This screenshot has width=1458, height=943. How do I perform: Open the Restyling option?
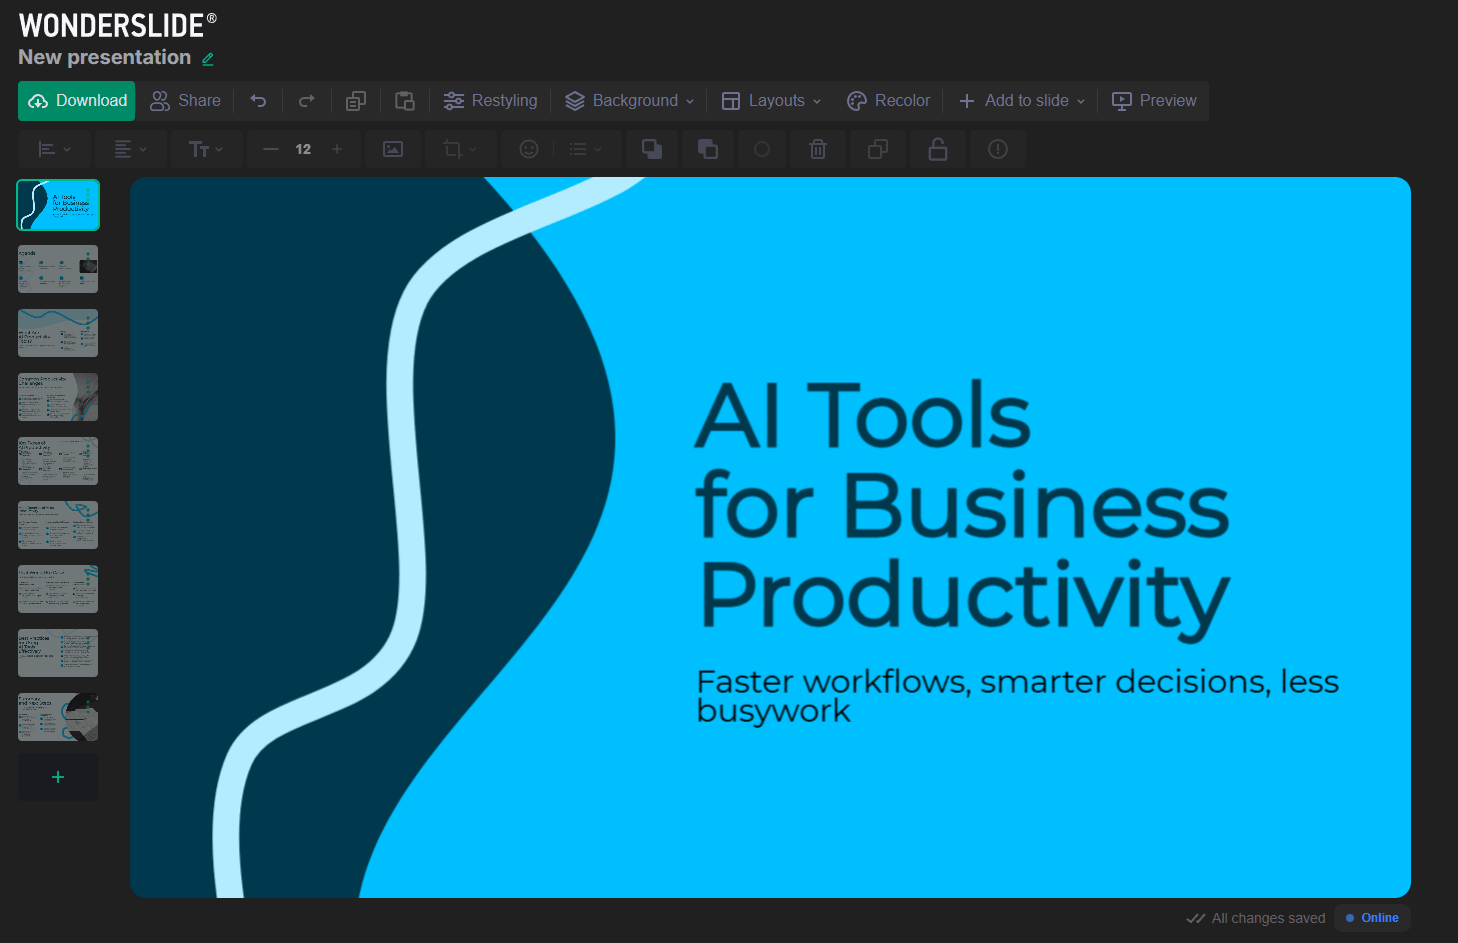491,101
